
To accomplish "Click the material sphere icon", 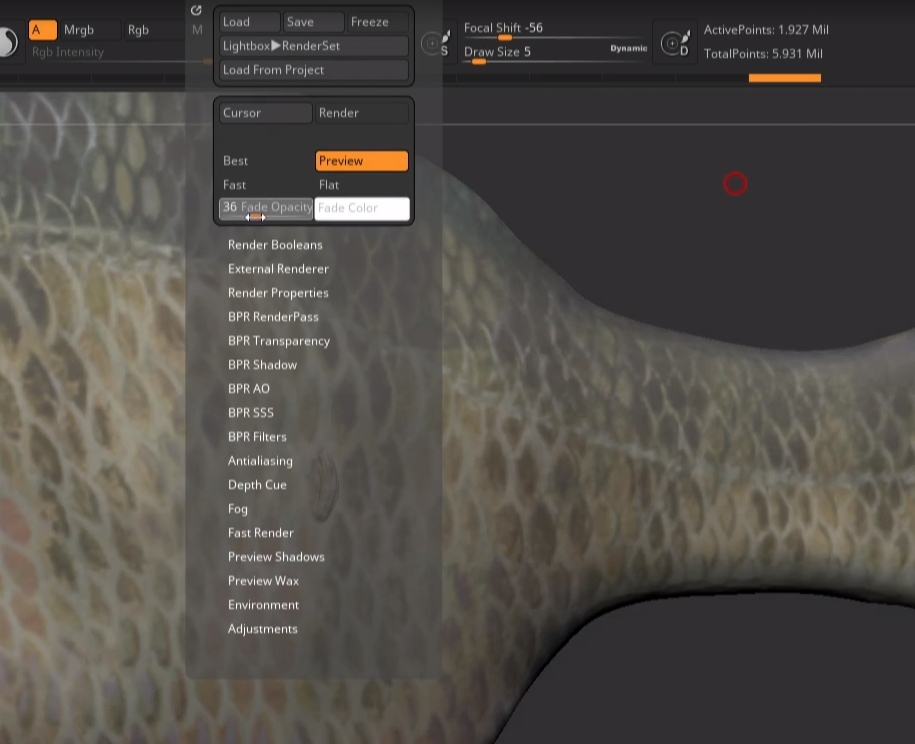I will 6,40.
